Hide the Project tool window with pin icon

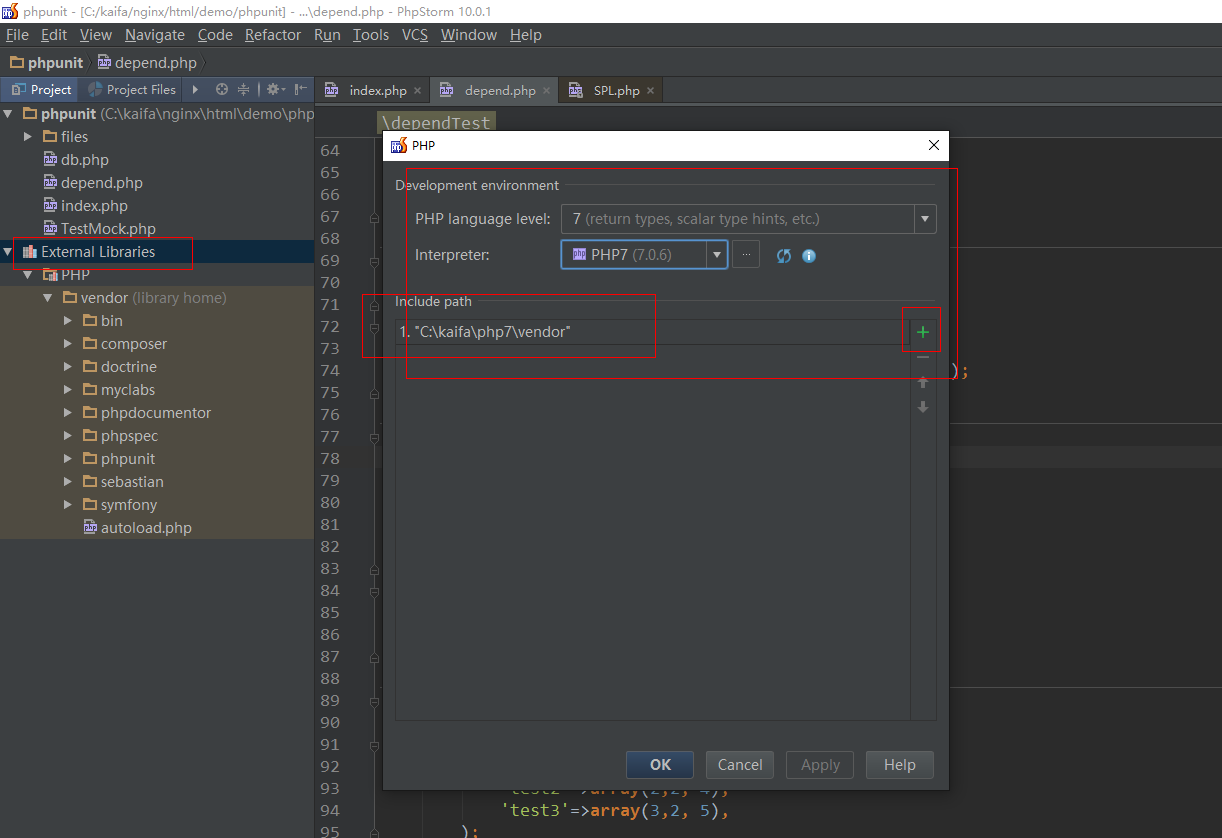(x=301, y=89)
